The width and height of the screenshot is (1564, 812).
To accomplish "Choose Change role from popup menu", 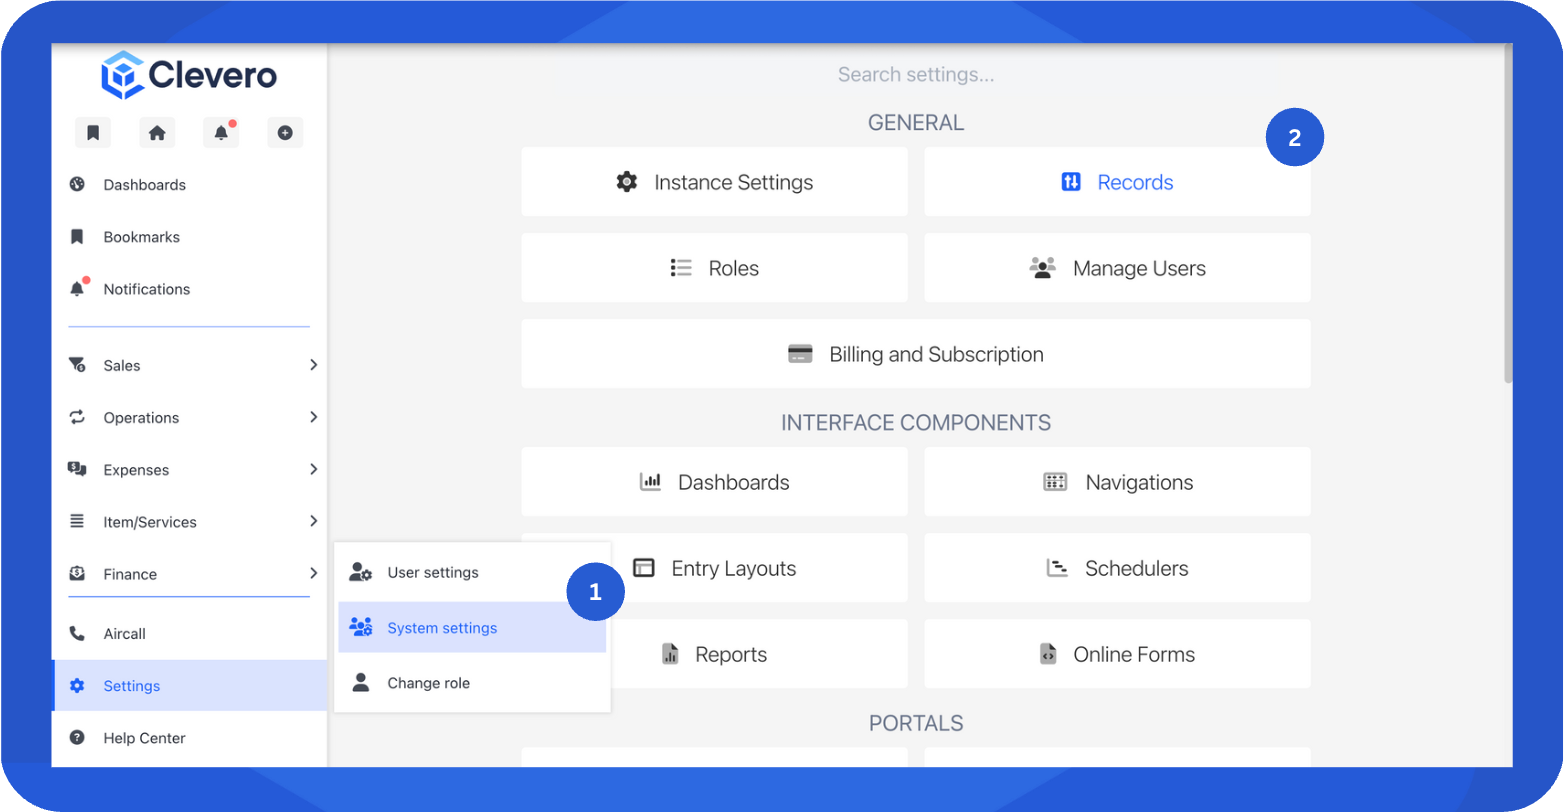I will click(472, 683).
